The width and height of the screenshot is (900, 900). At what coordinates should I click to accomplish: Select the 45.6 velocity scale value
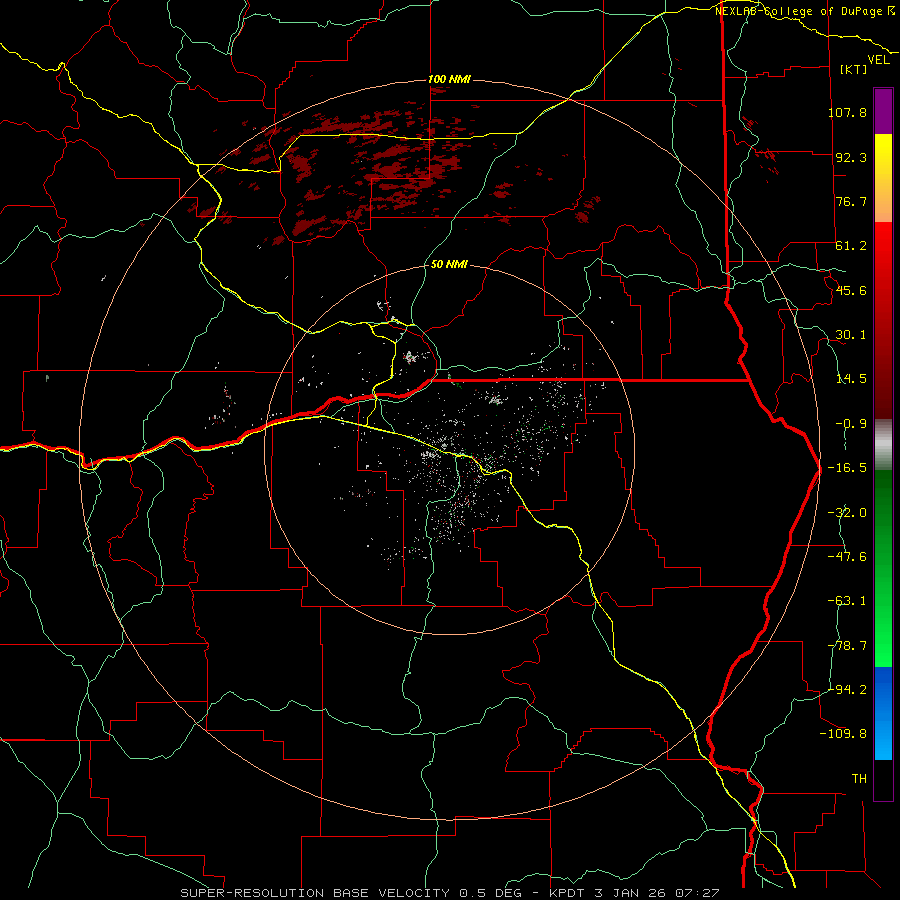click(x=851, y=290)
